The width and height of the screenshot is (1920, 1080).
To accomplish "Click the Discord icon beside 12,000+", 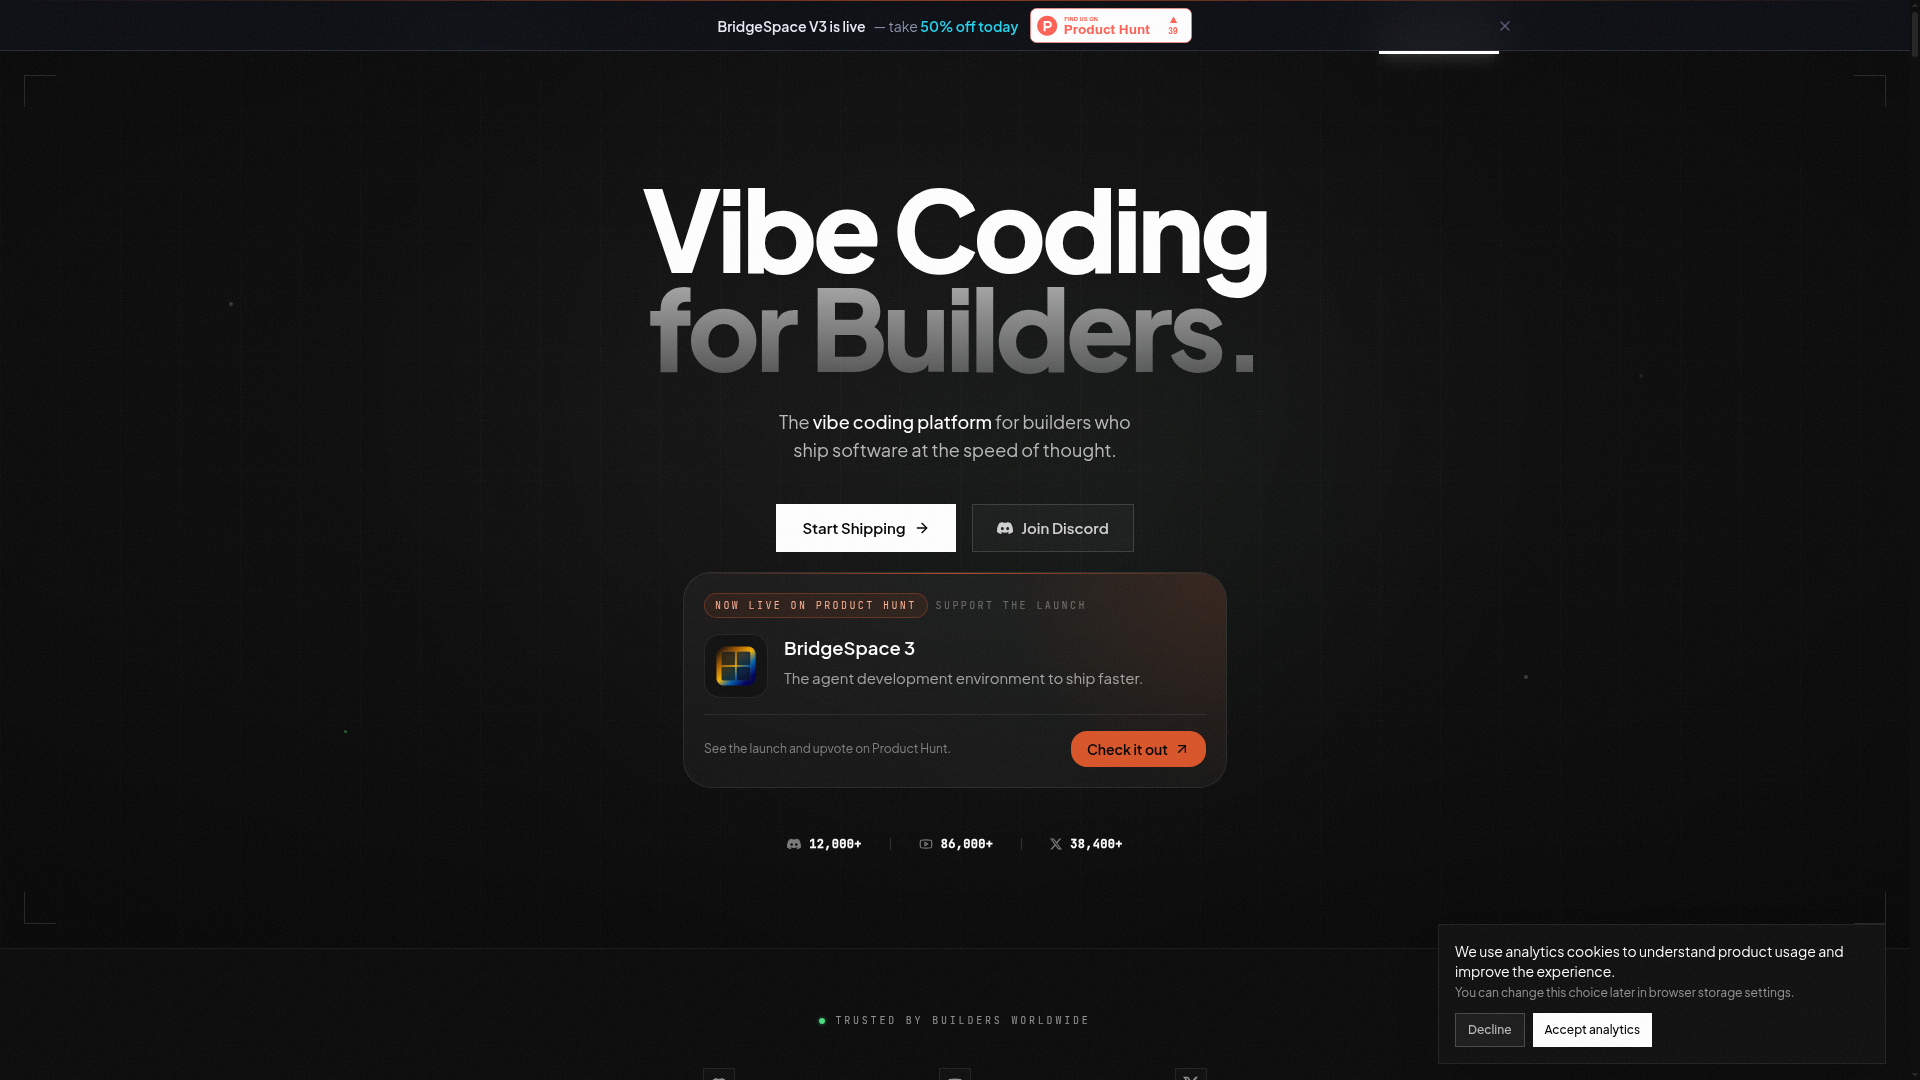I will [794, 844].
